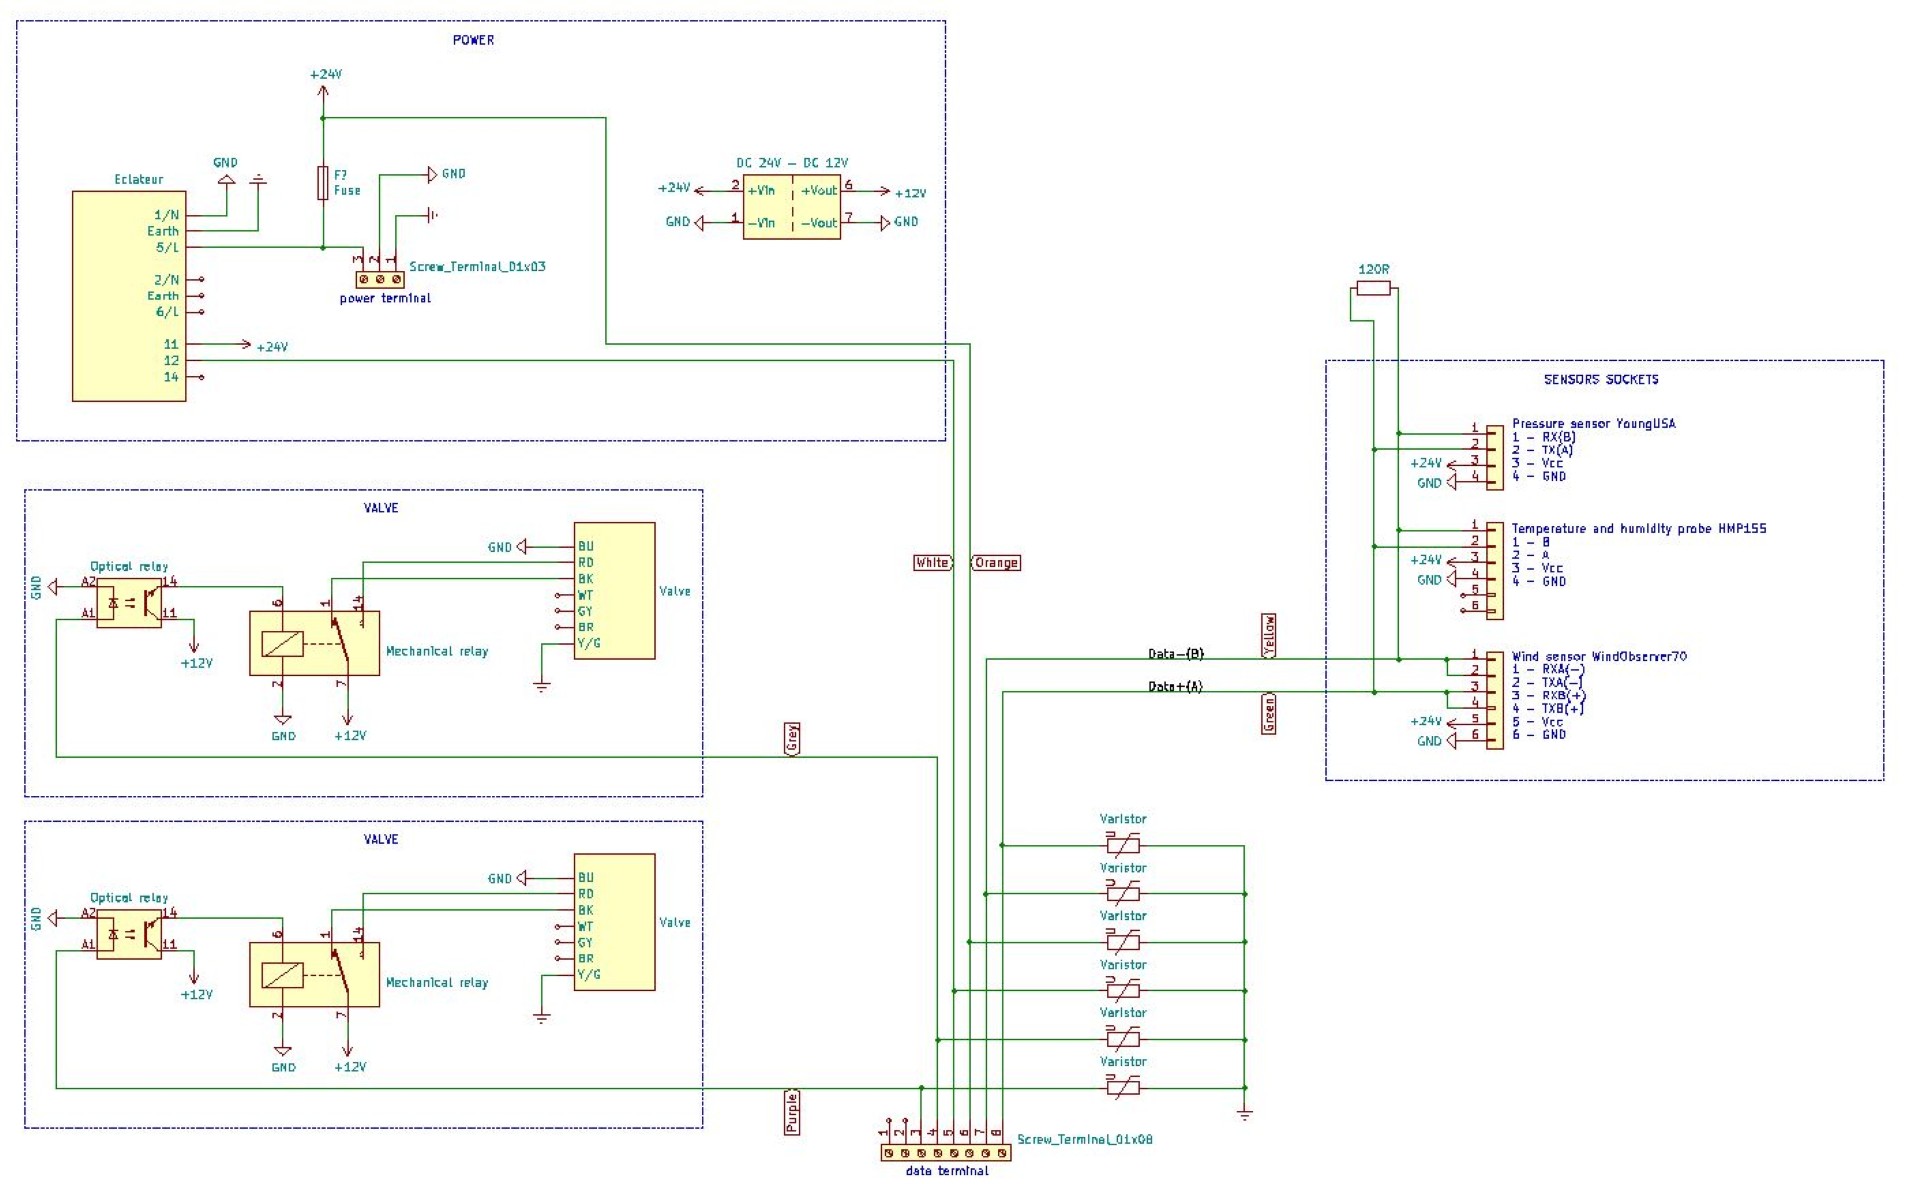The image size is (1923, 1200).
Task: Click the Wind sensor WindObserver70 connector
Action: tap(1494, 700)
